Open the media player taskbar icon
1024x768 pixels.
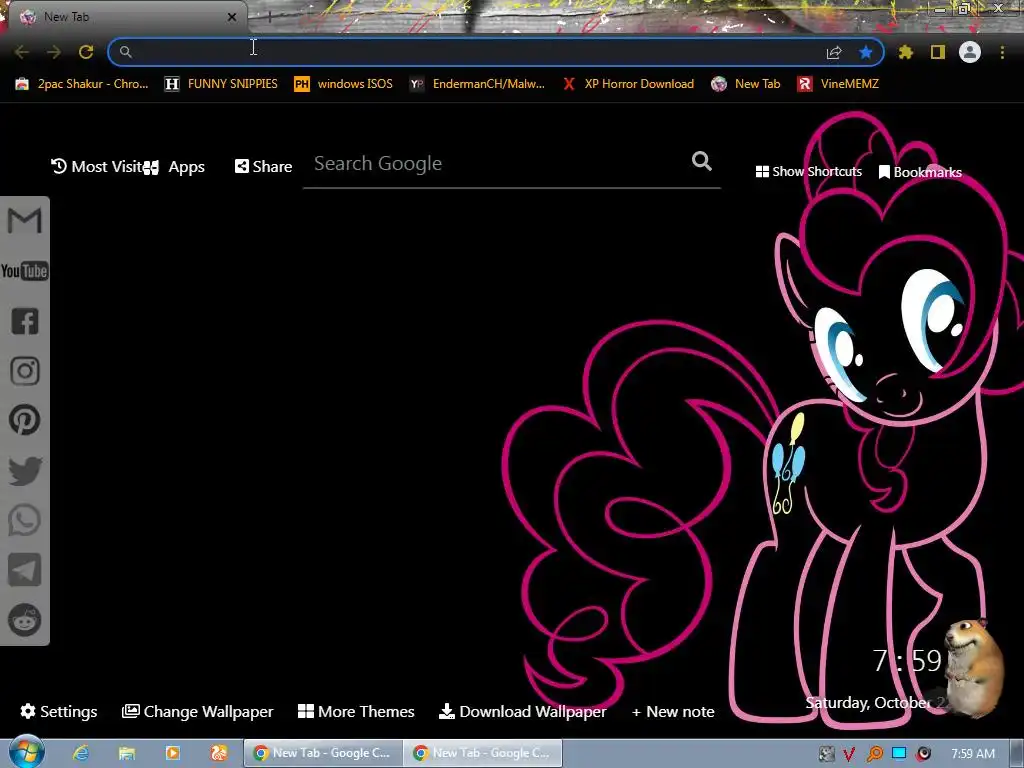coord(172,753)
